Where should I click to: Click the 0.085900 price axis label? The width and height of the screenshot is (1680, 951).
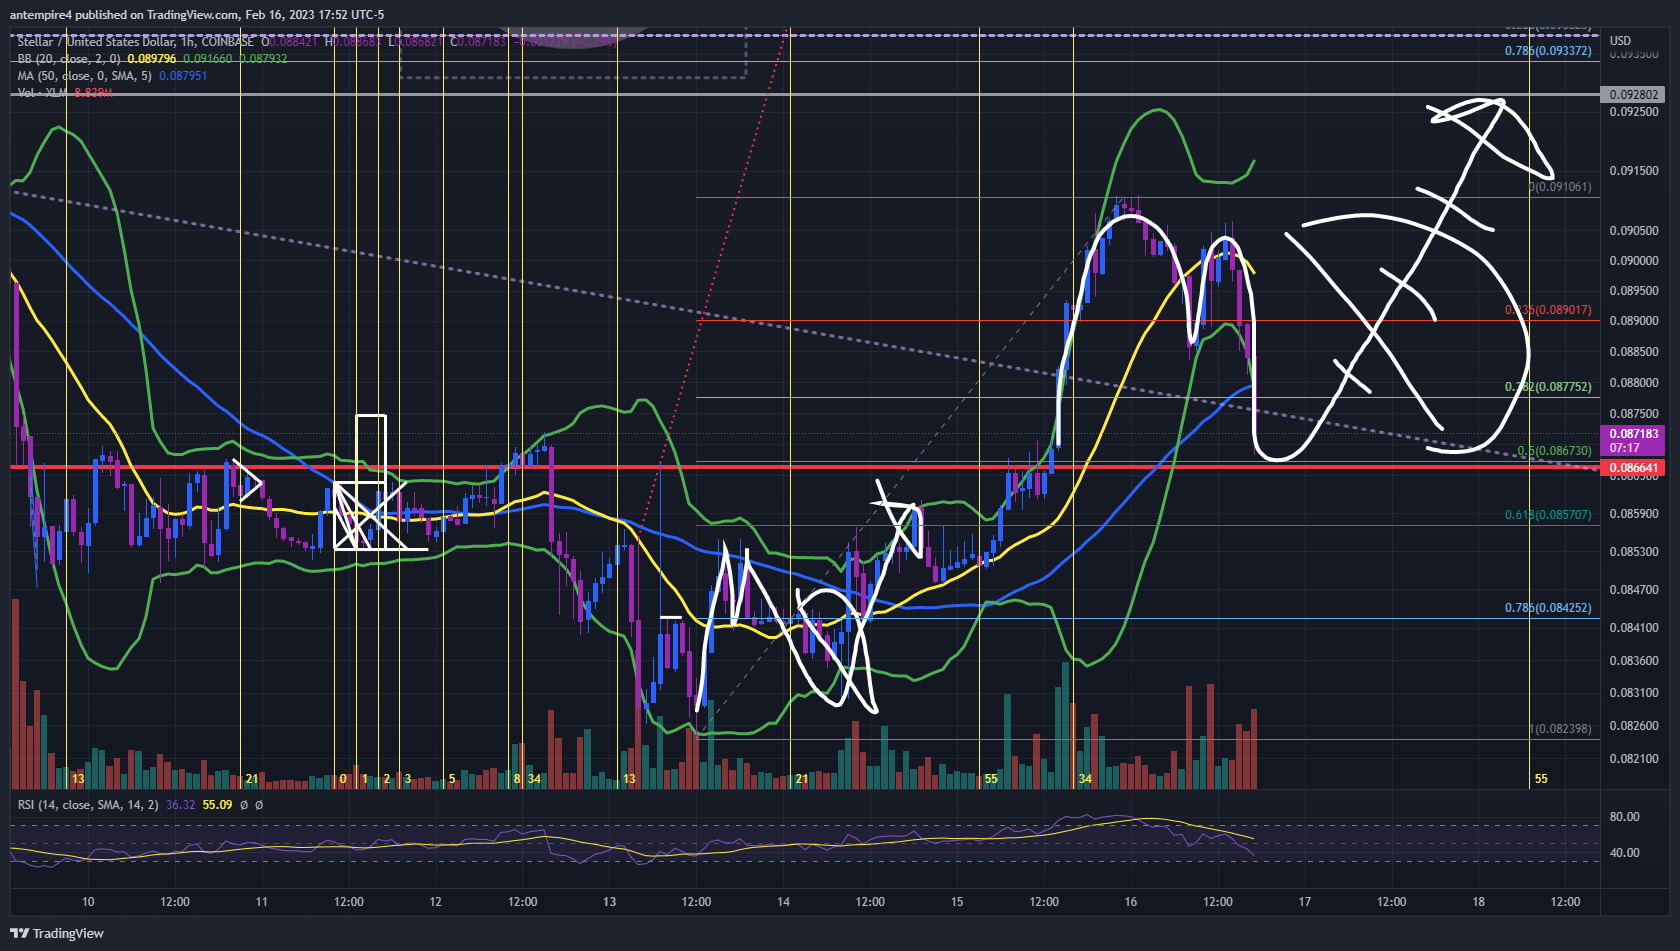pos(1634,514)
